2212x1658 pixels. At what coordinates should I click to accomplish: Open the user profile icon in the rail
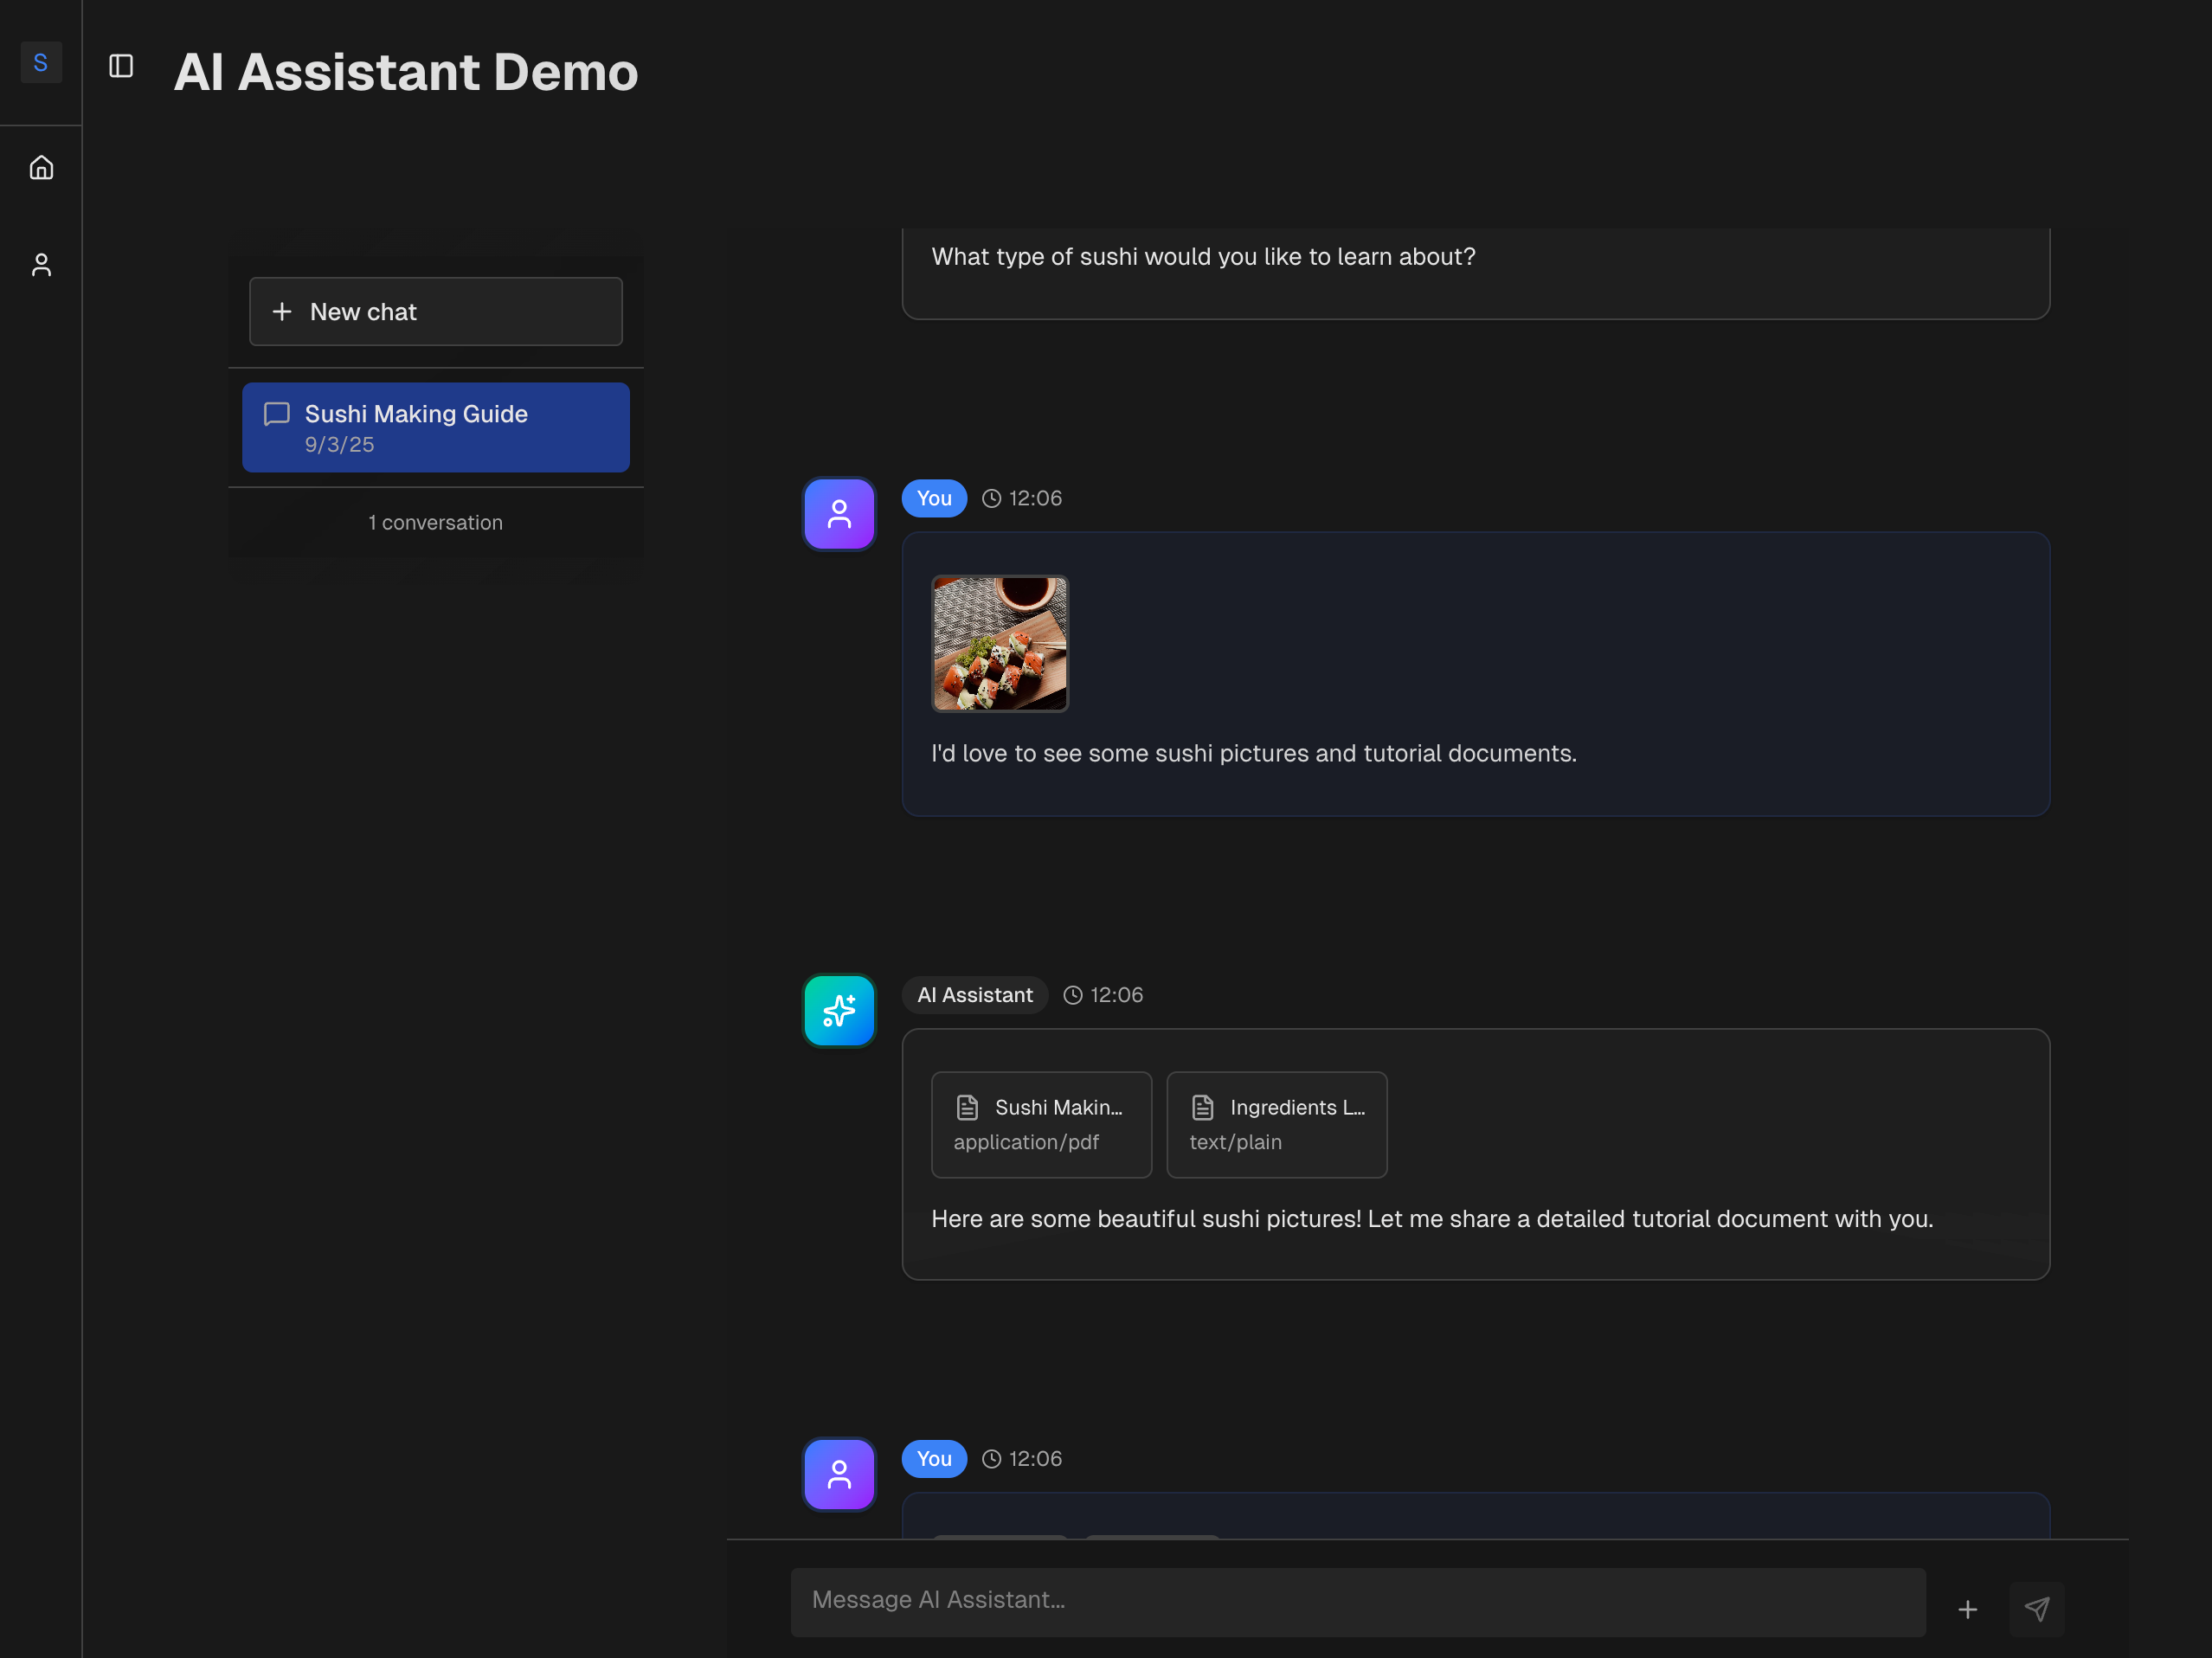click(41, 264)
